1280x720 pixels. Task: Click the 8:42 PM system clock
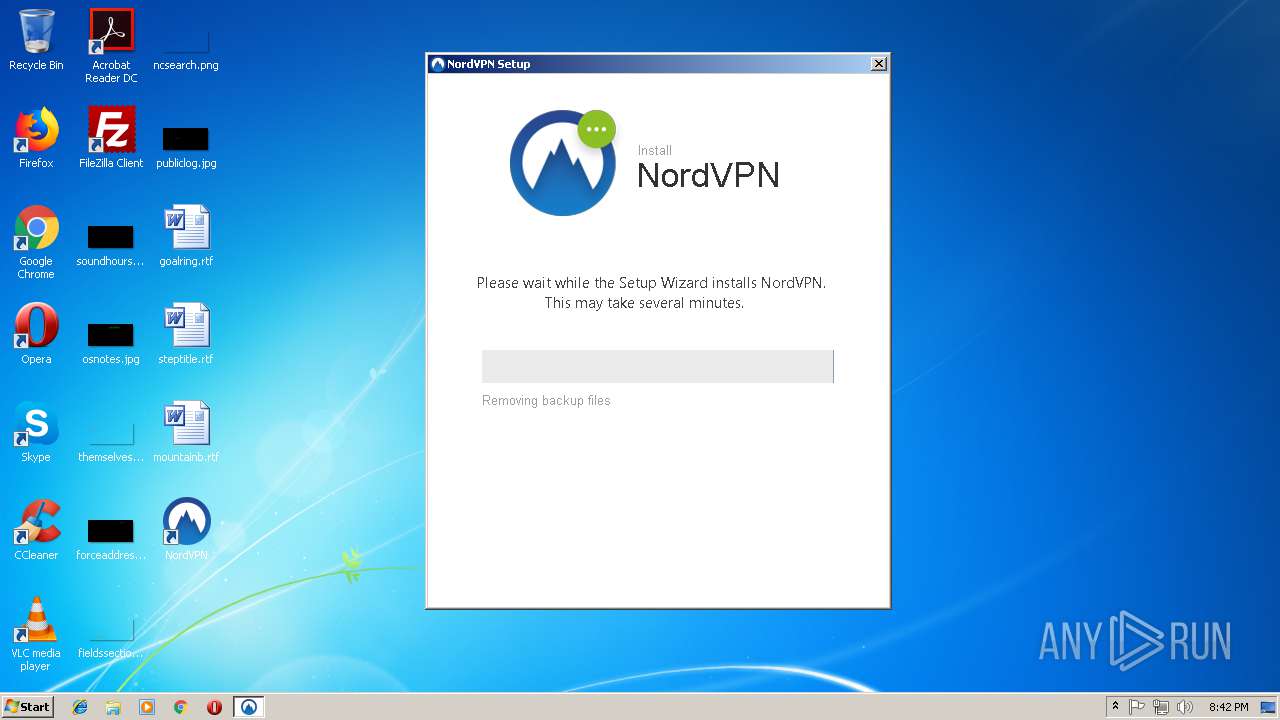point(1228,707)
